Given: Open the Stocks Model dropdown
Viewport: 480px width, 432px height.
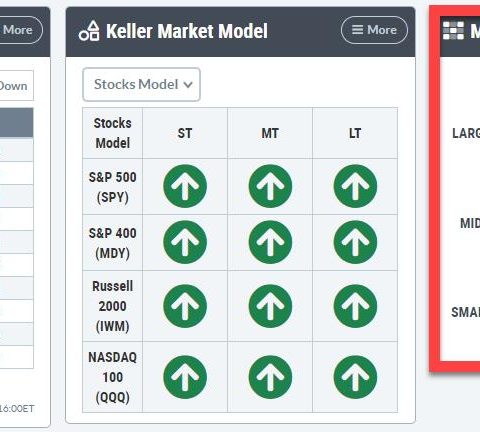Looking at the screenshot, I should tap(141, 84).
